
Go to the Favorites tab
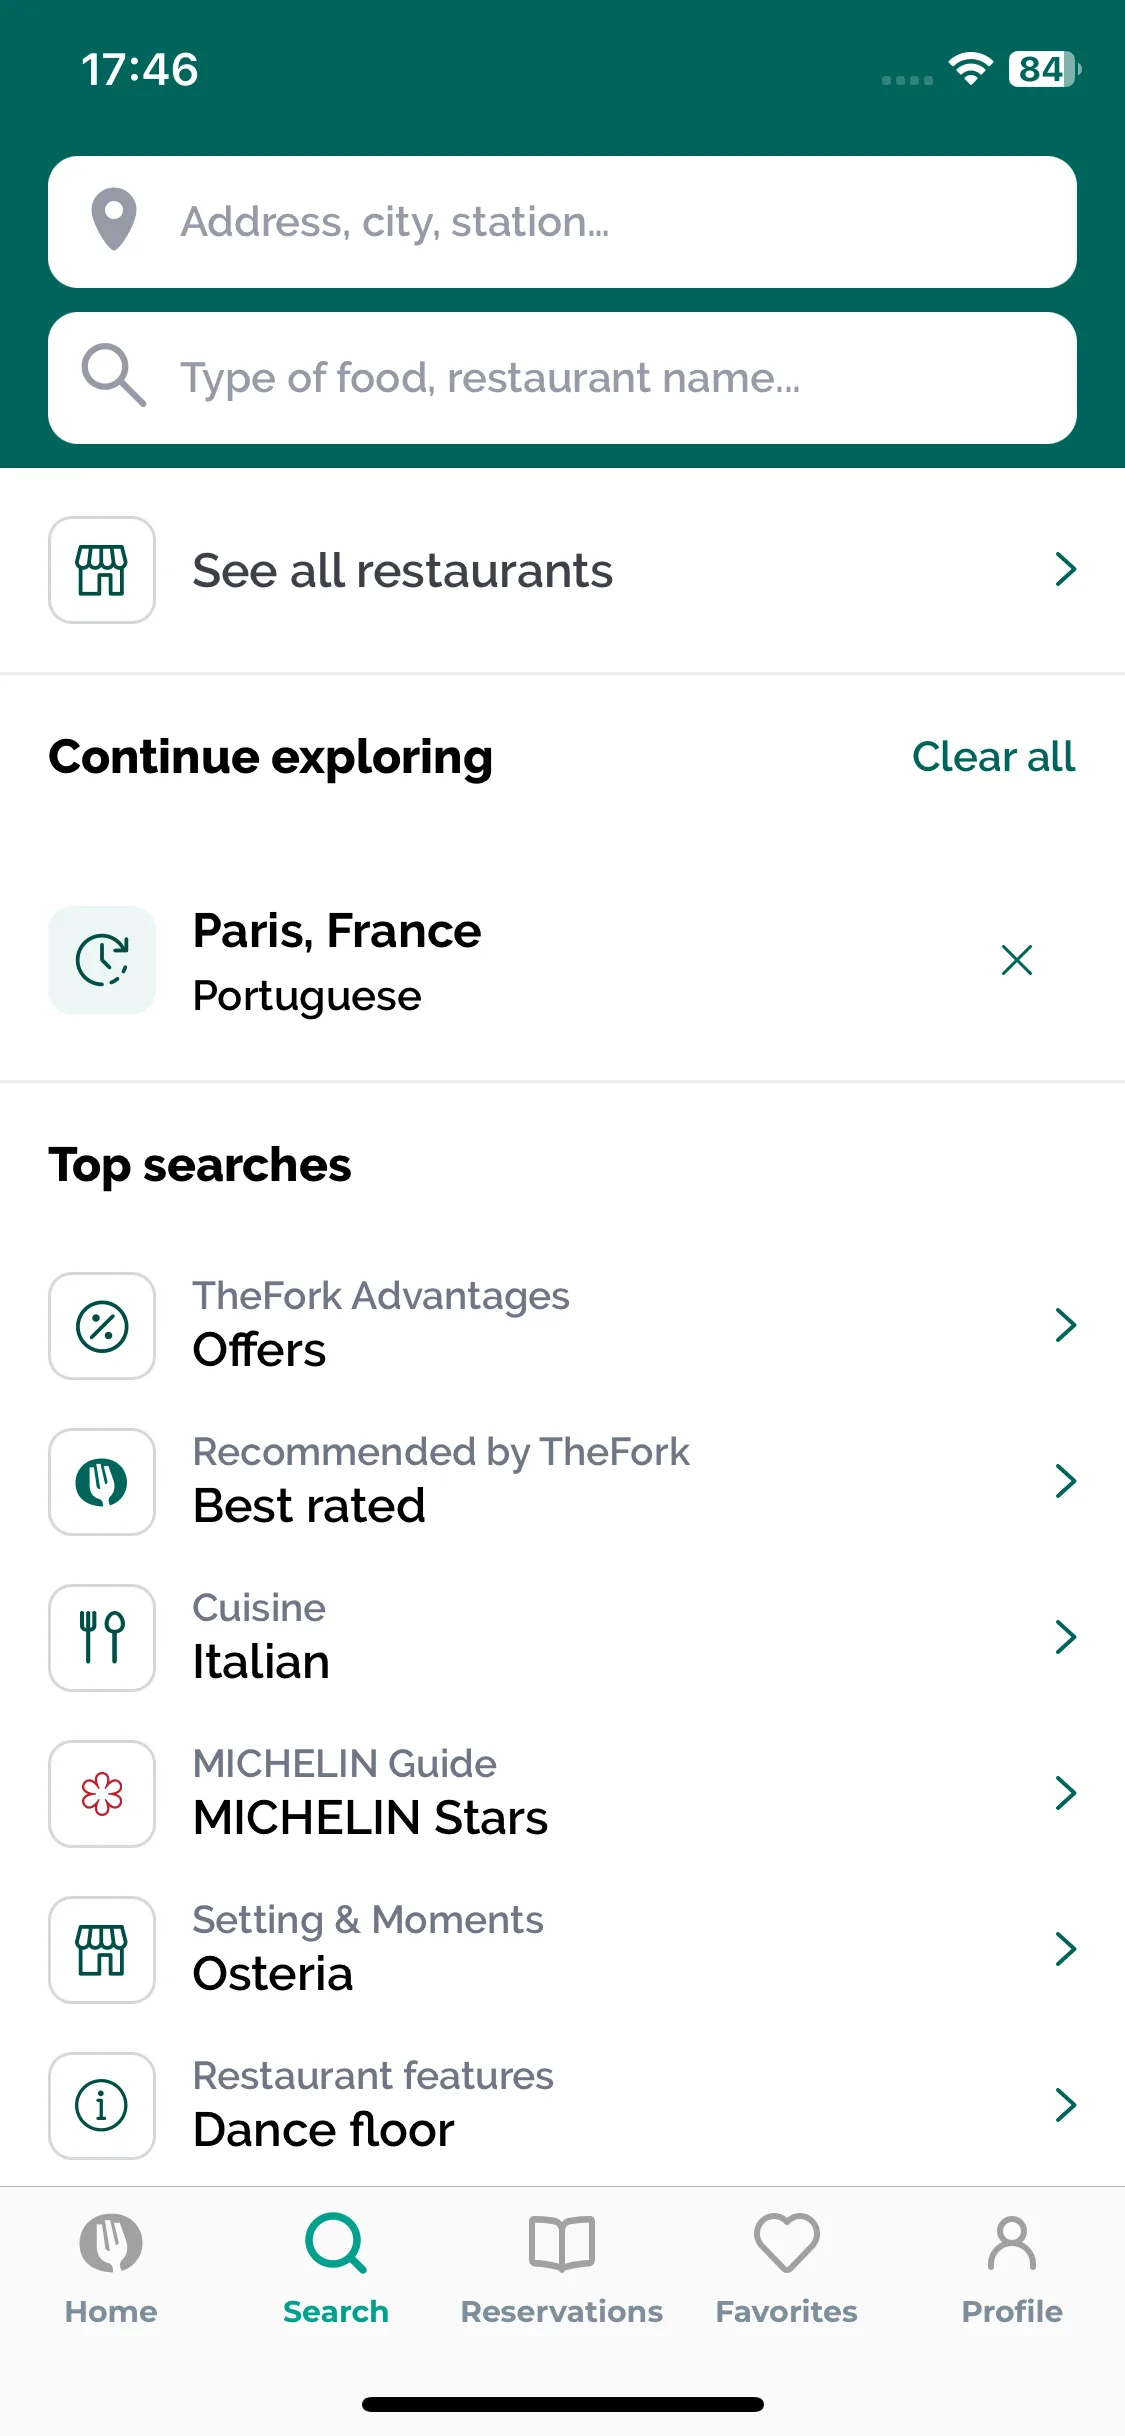click(787, 2270)
